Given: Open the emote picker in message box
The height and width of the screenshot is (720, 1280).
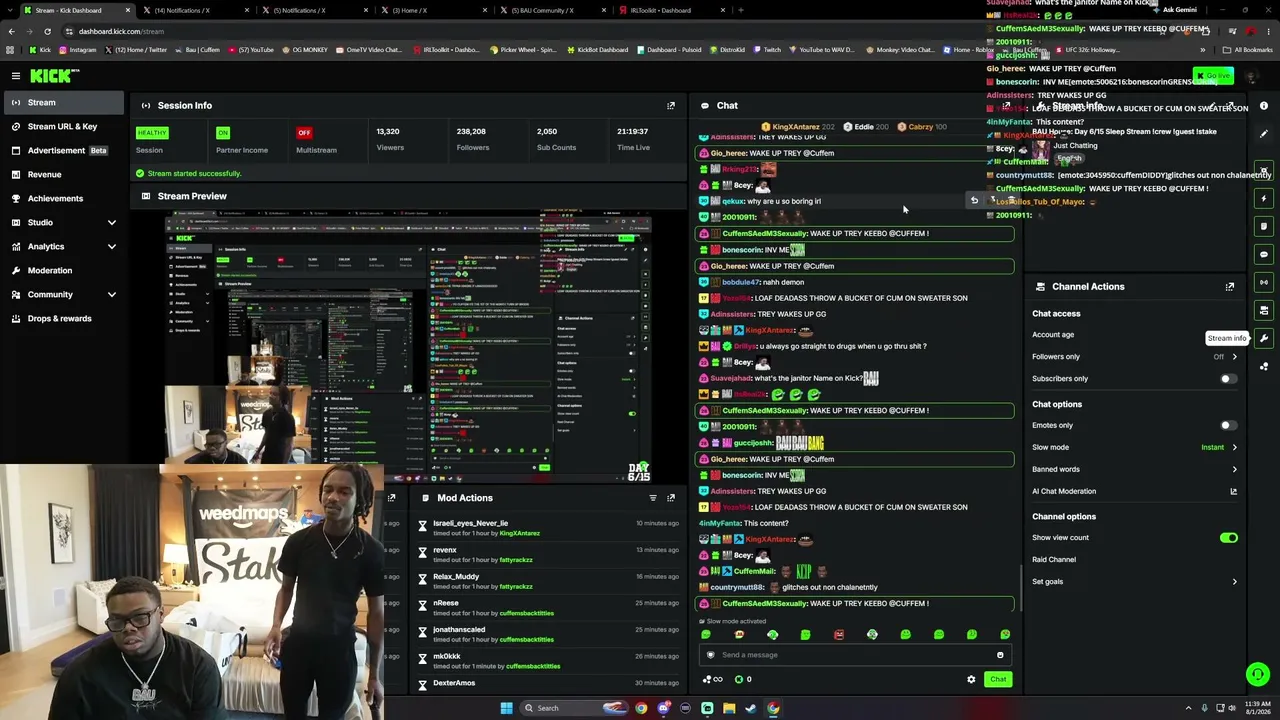Looking at the screenshot, I should (1000, 655).
